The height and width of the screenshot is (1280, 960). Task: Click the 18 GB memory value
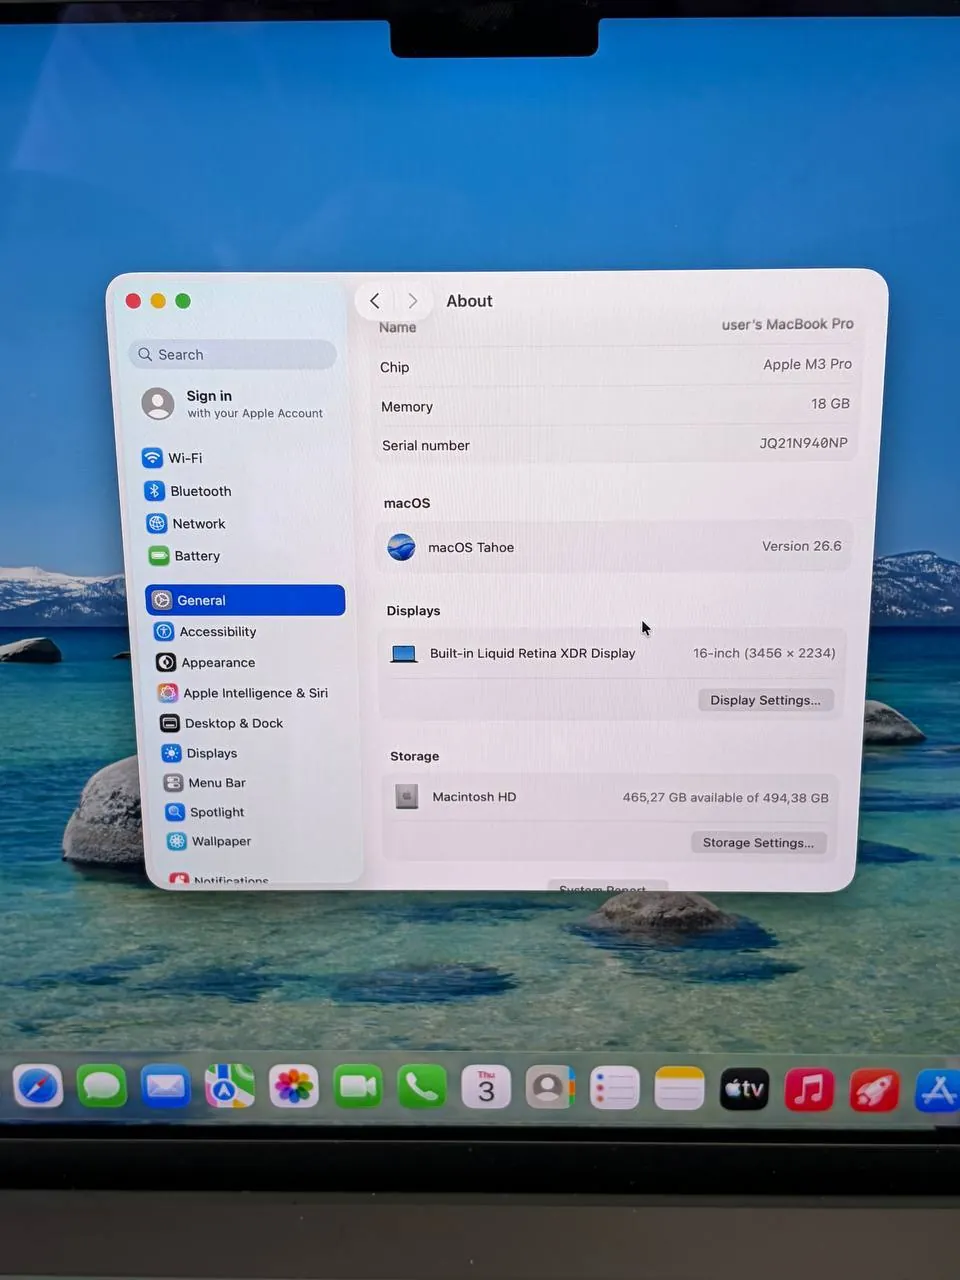tap(830, 403)
